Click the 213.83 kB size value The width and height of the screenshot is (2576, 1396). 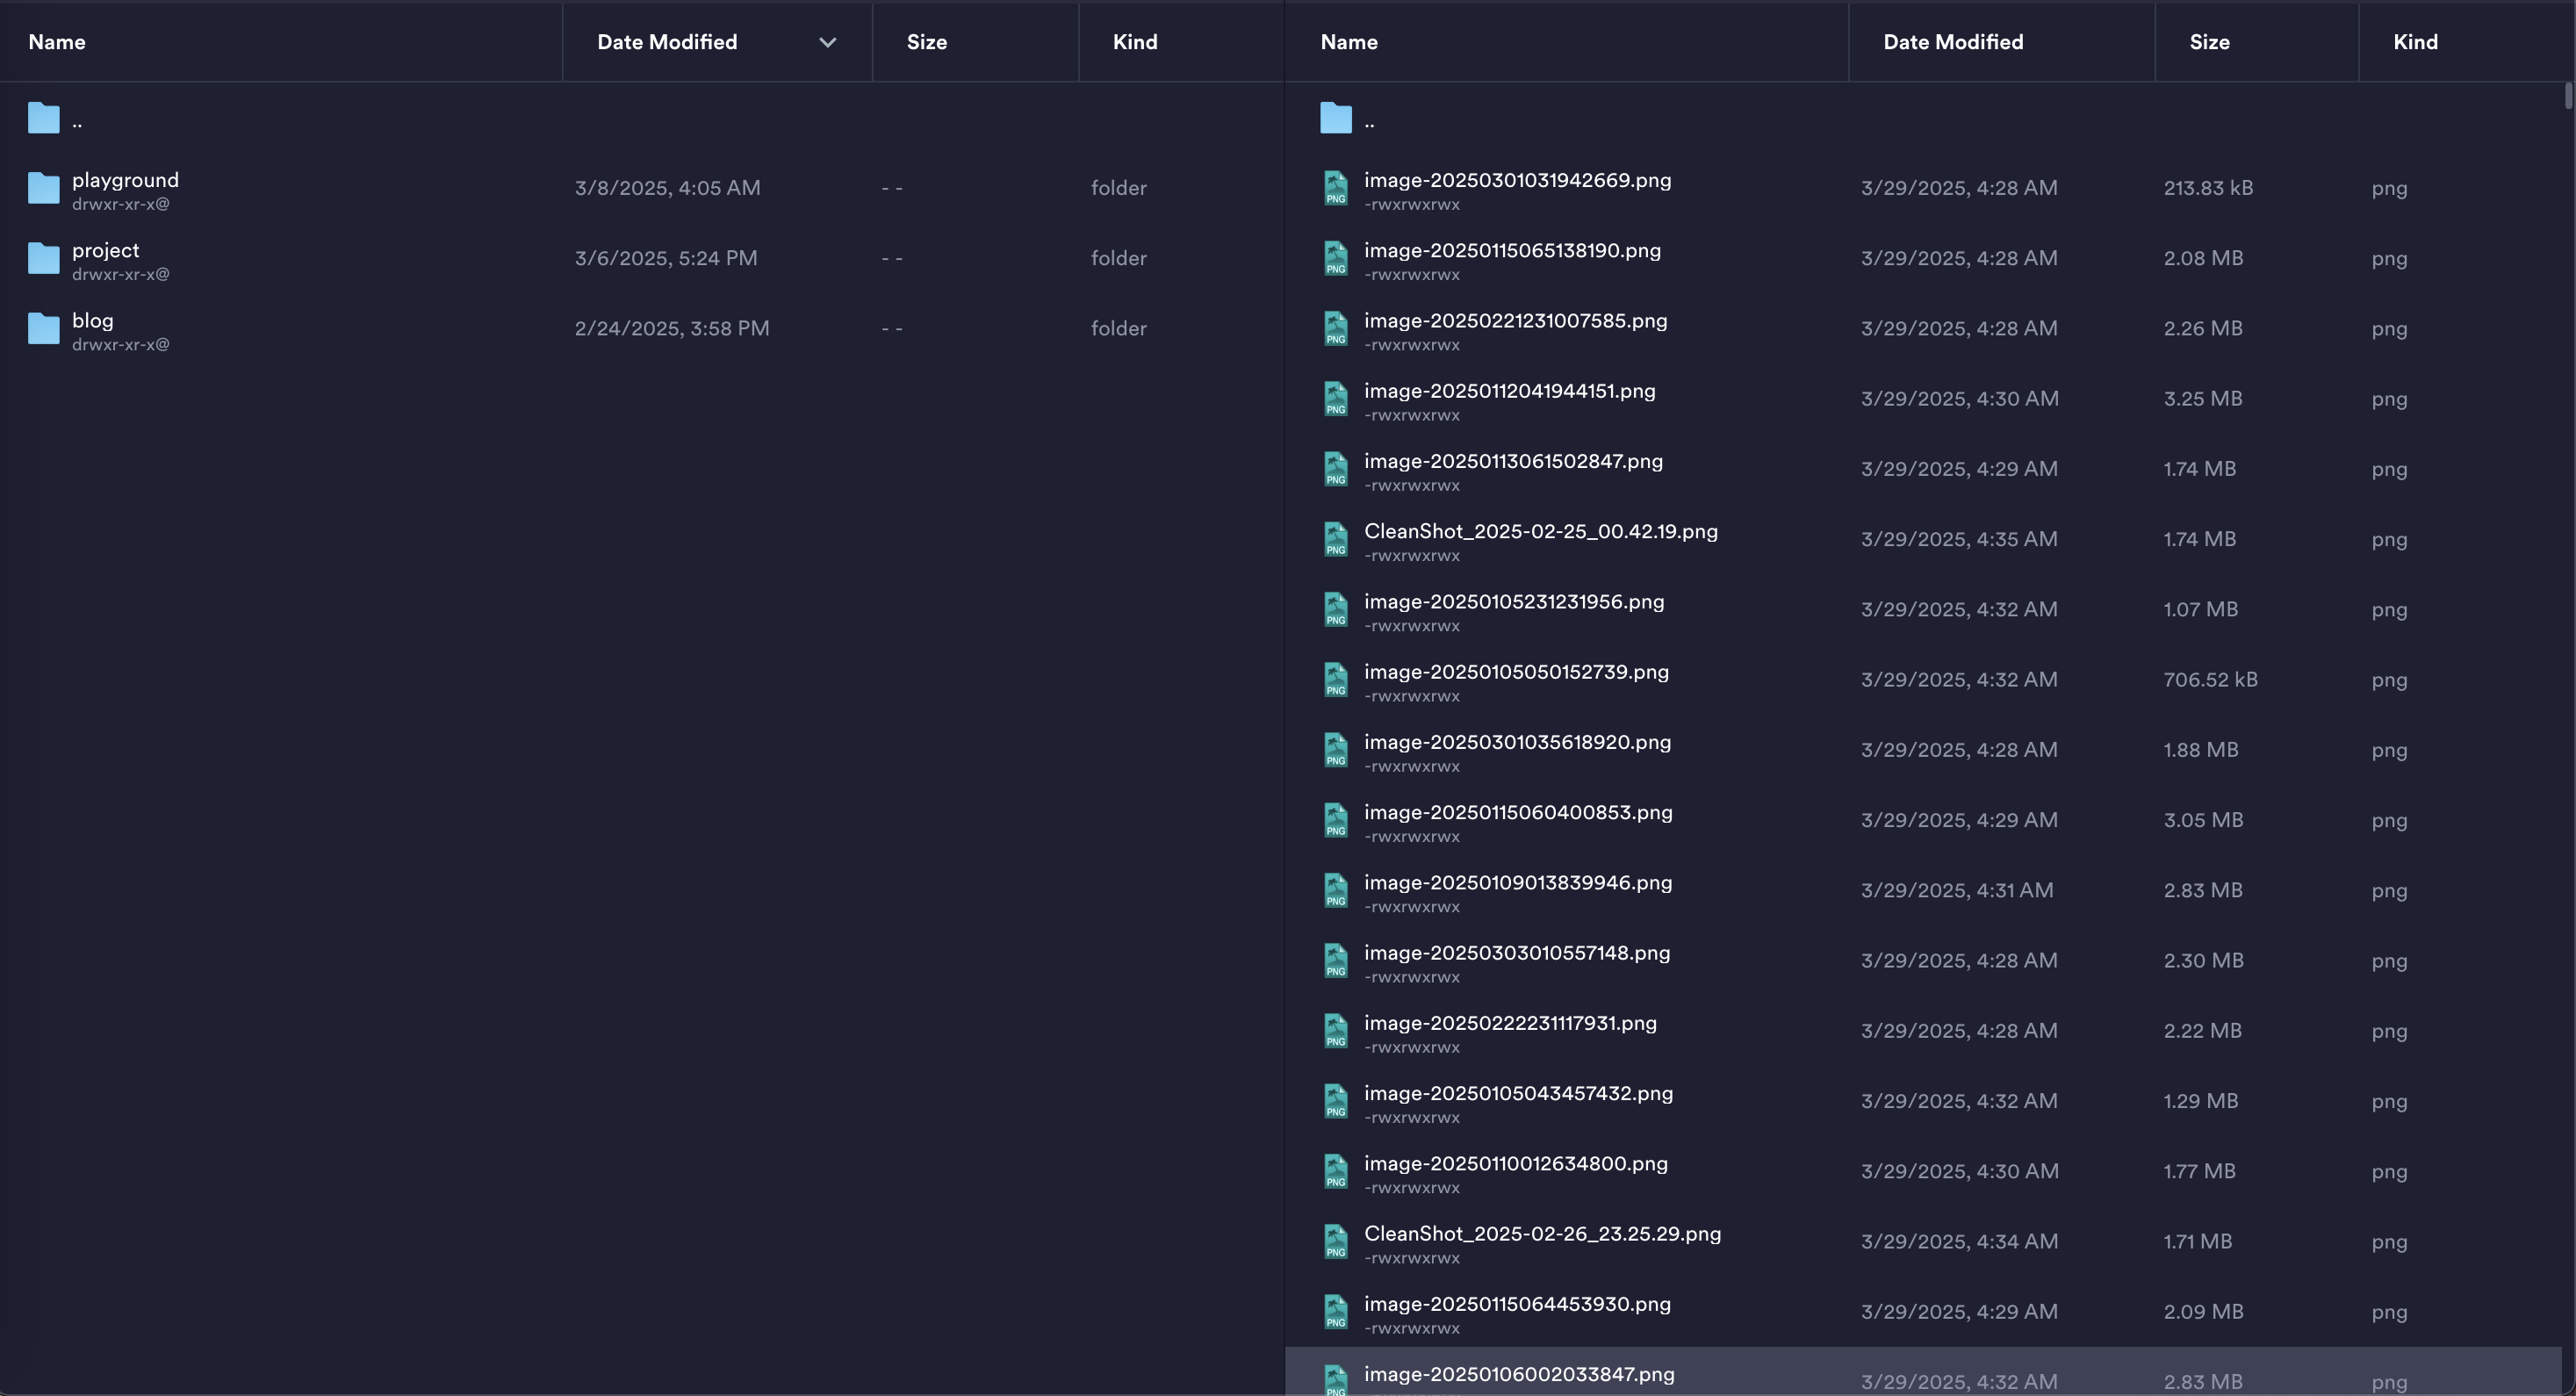click(x=2208, y=188)
